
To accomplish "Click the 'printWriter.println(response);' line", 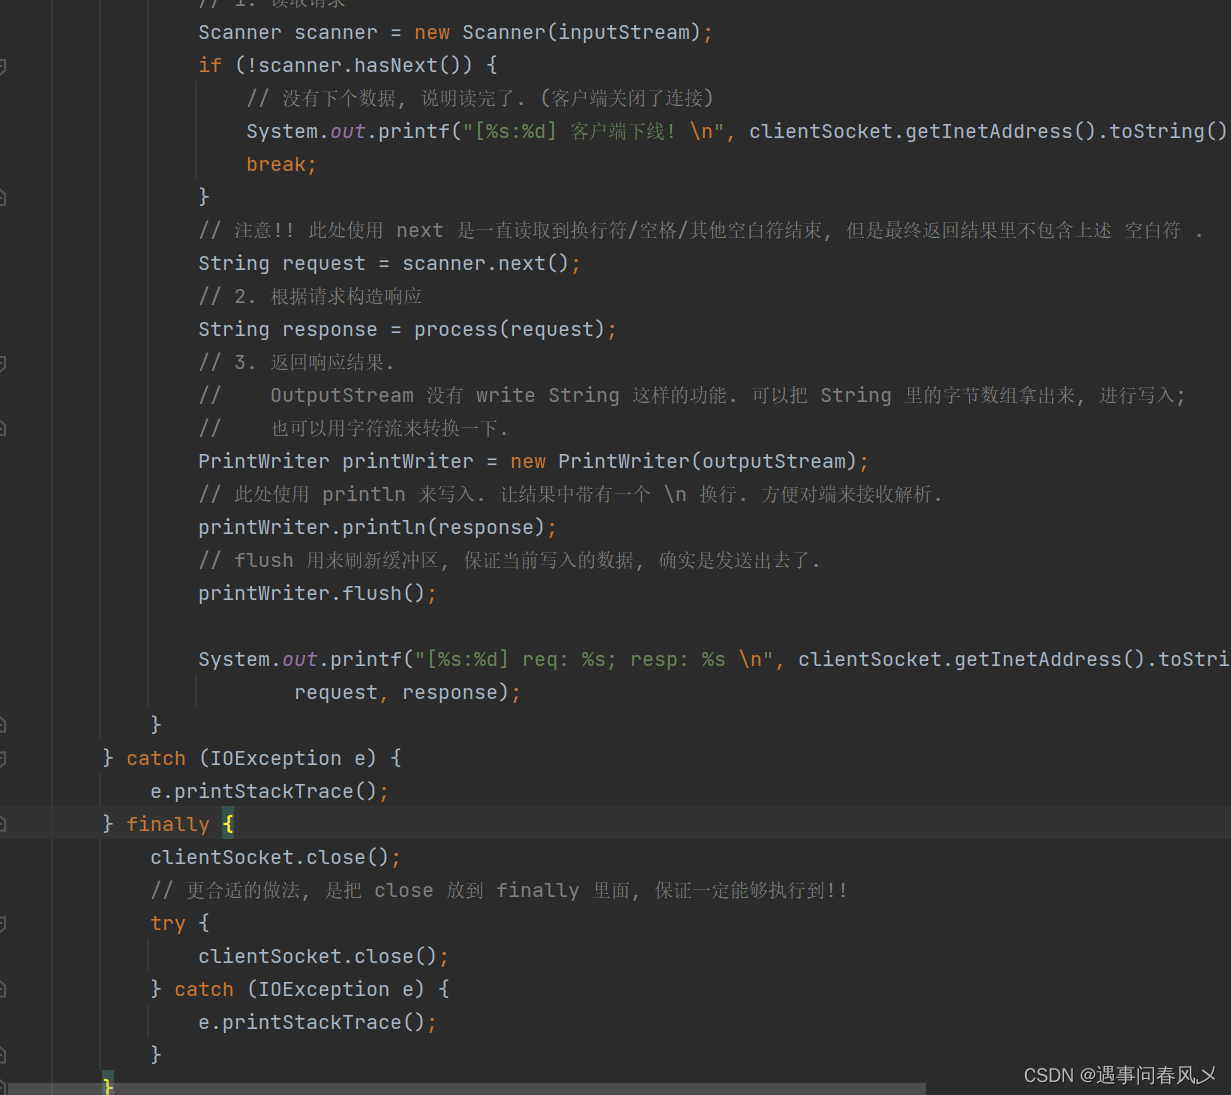I will pos(377,528).
